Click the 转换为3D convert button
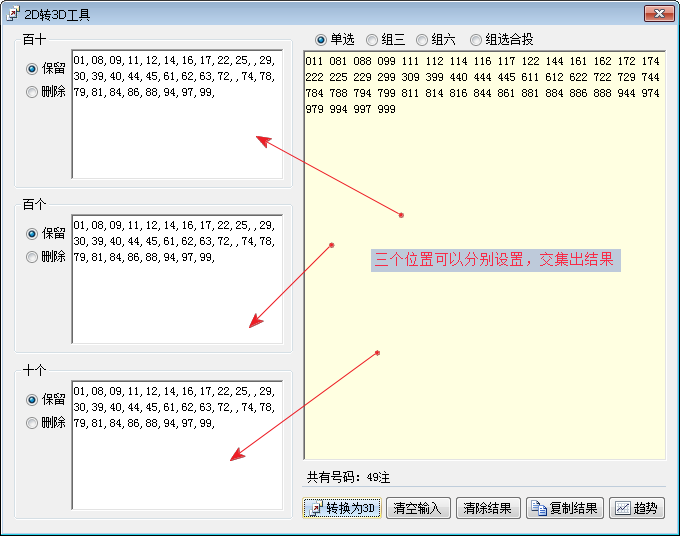The width and height of the screenshot is (680, 536). 342,508
